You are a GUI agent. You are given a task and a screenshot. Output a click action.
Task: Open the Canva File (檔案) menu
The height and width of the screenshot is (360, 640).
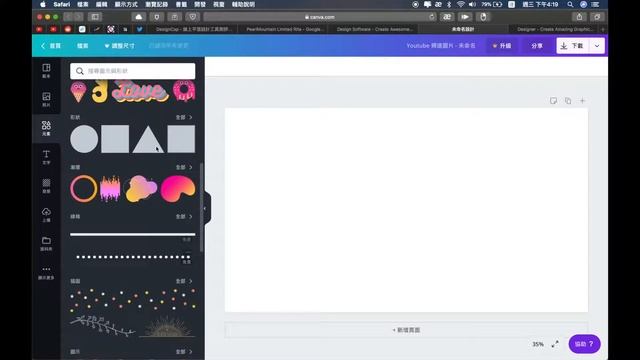click(x=82, y=46)
